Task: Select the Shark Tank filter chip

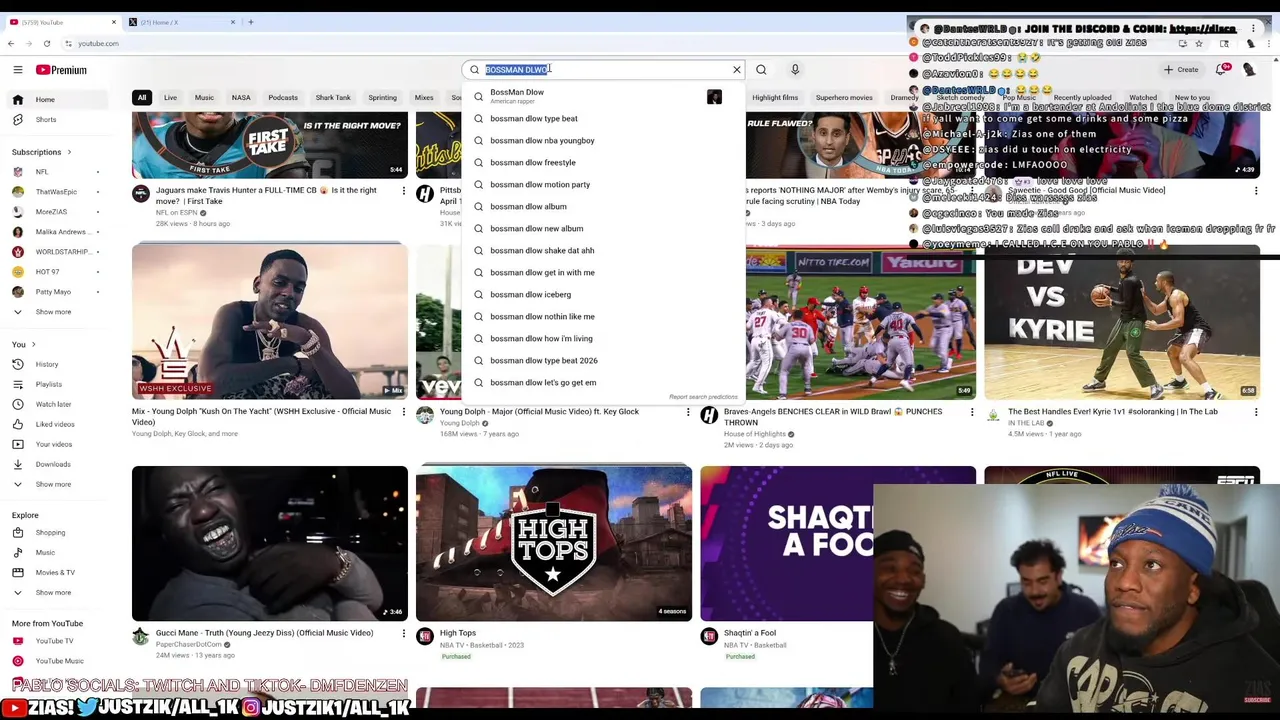Action: tap(333, 98)
